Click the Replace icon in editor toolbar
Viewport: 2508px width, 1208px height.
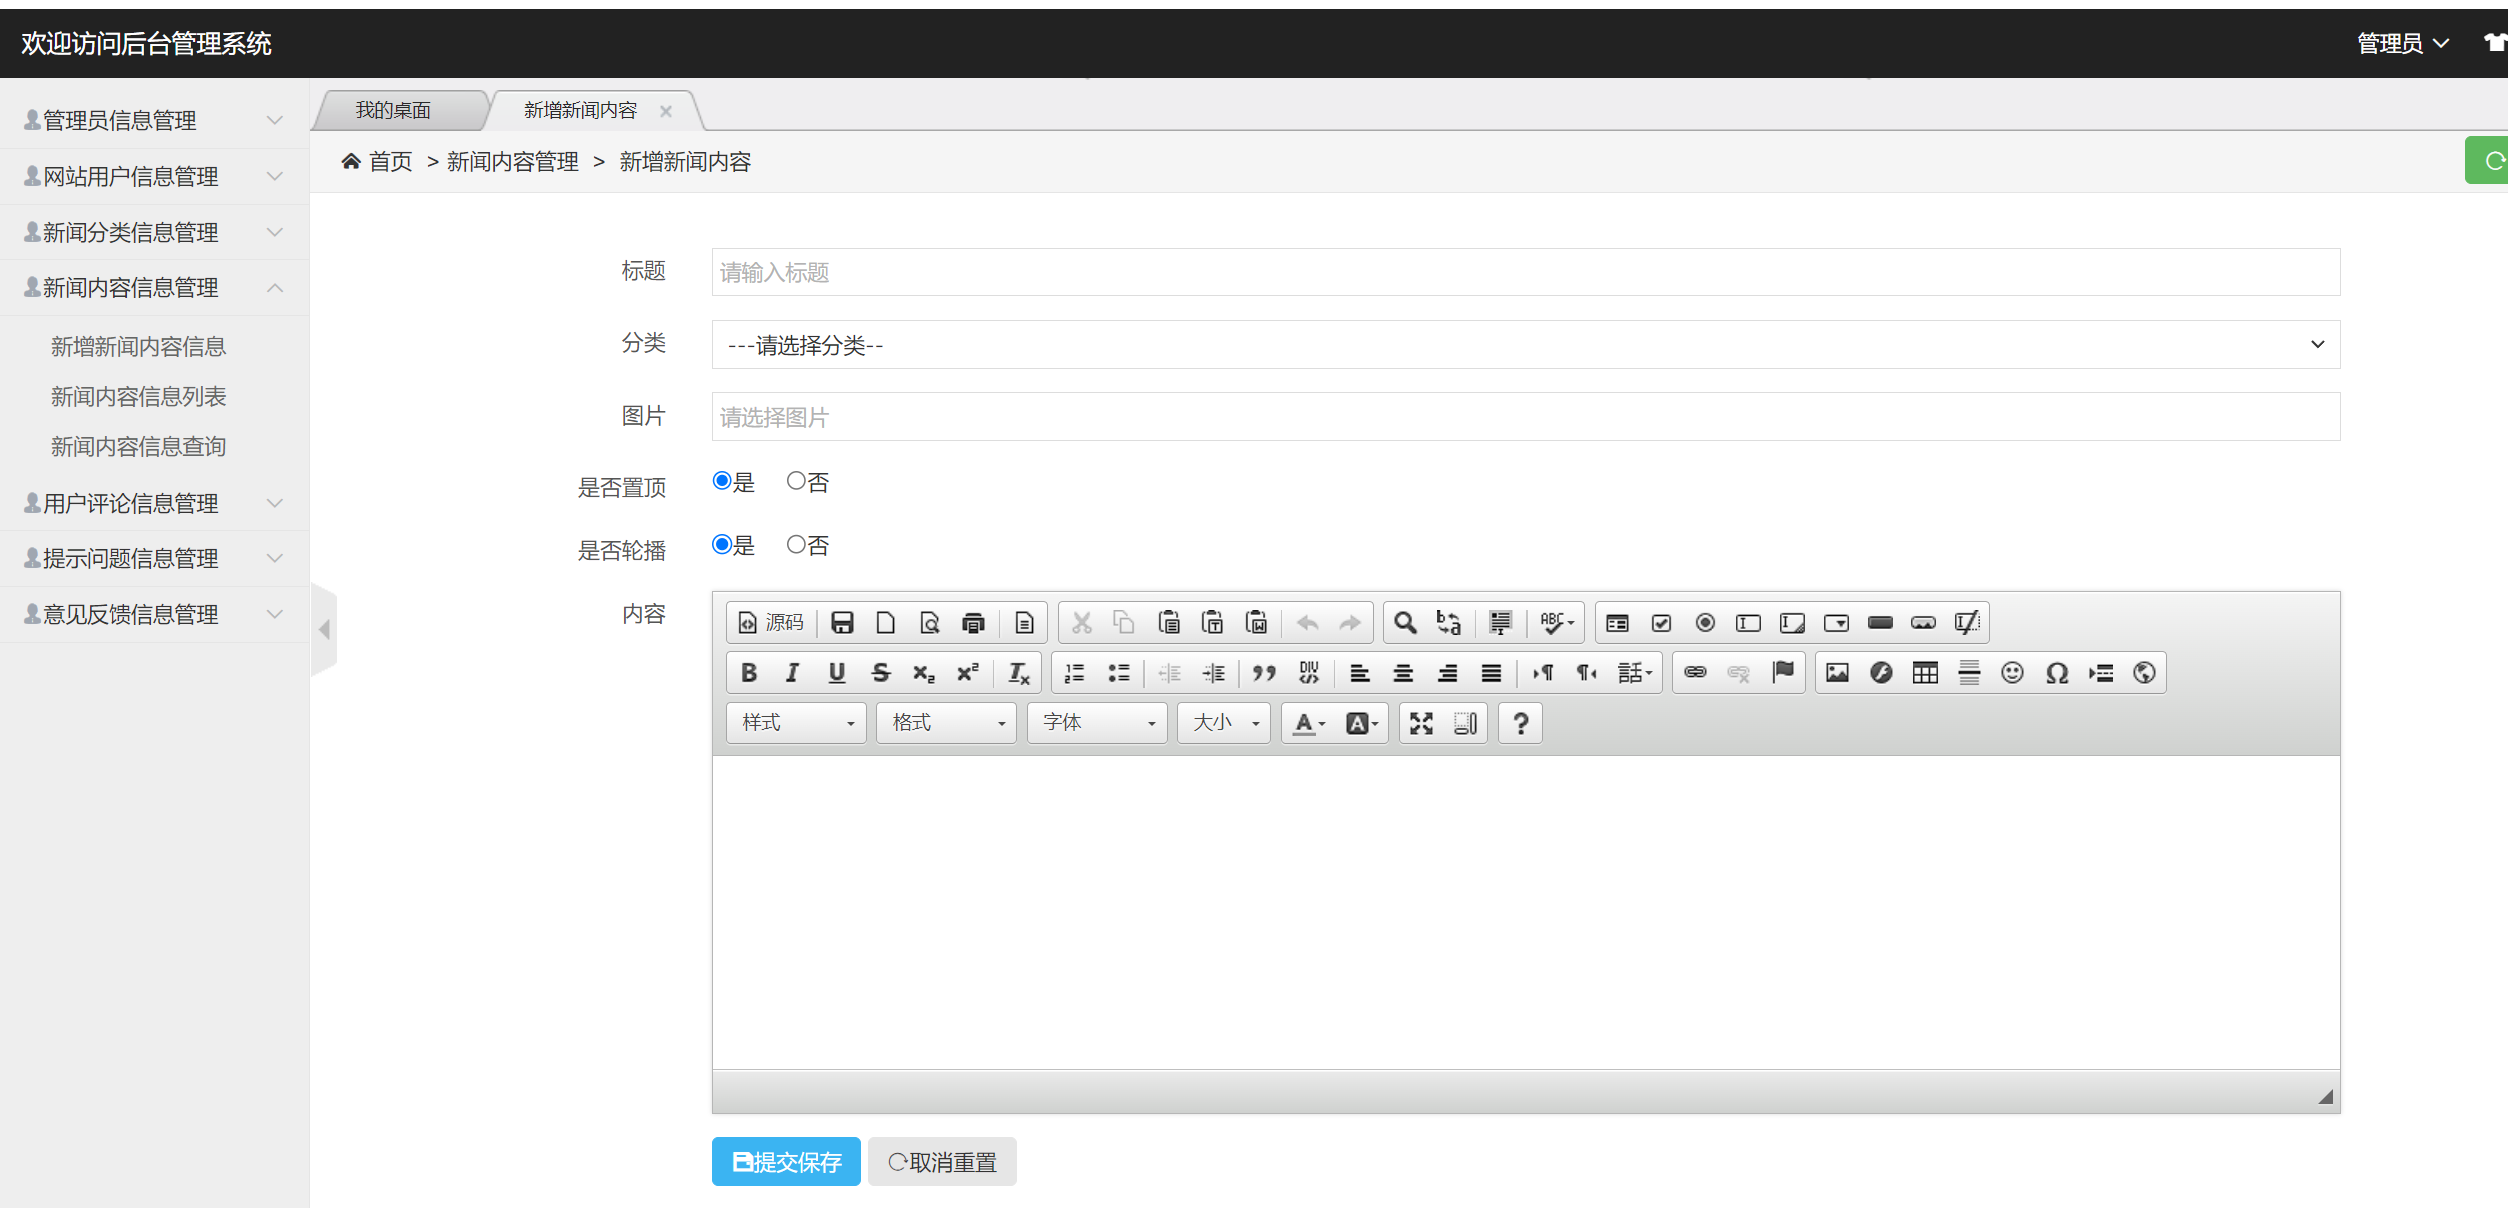pyautogui.click(x=1449, y=623)
